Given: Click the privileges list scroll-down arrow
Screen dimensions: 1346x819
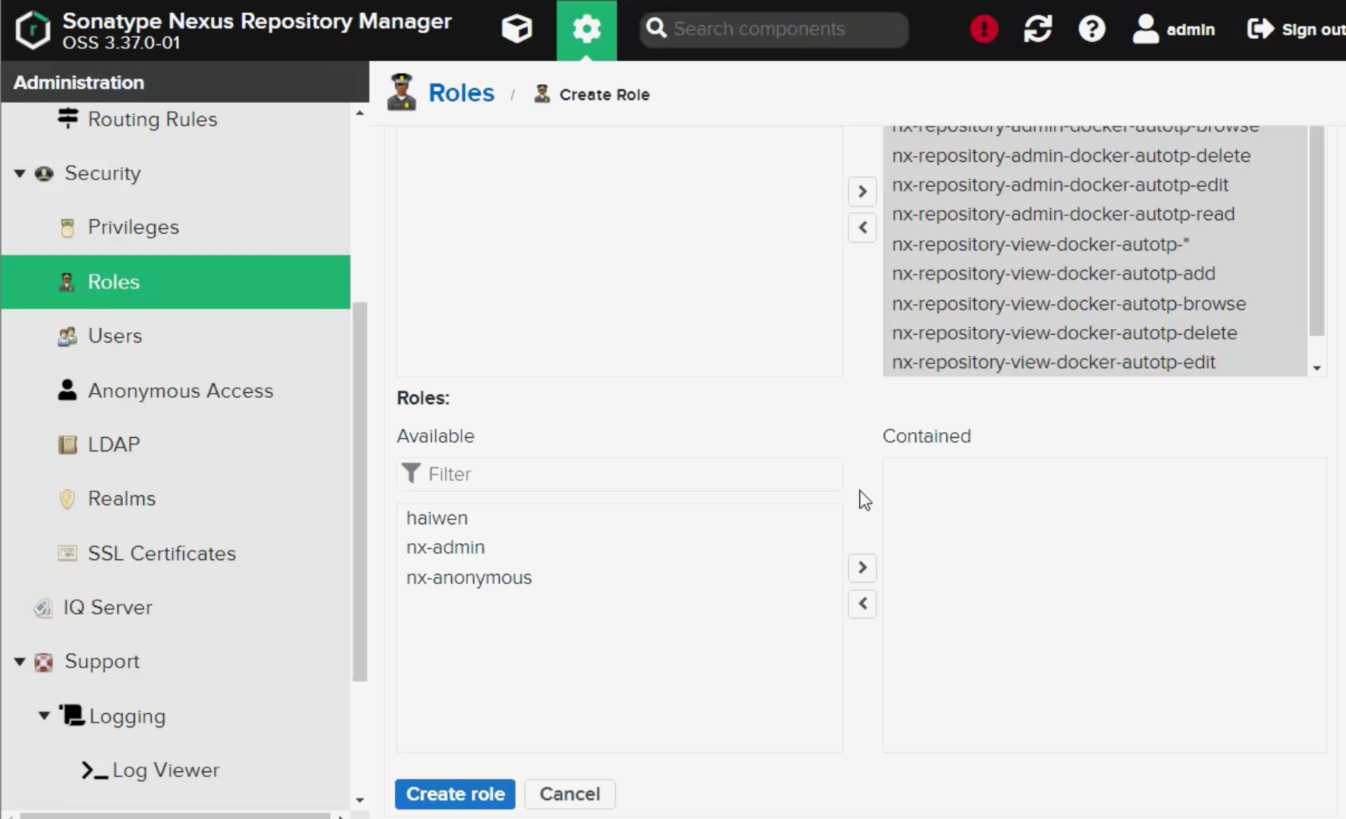Looking at the screenshot, I should click(x=1317, y=368).
